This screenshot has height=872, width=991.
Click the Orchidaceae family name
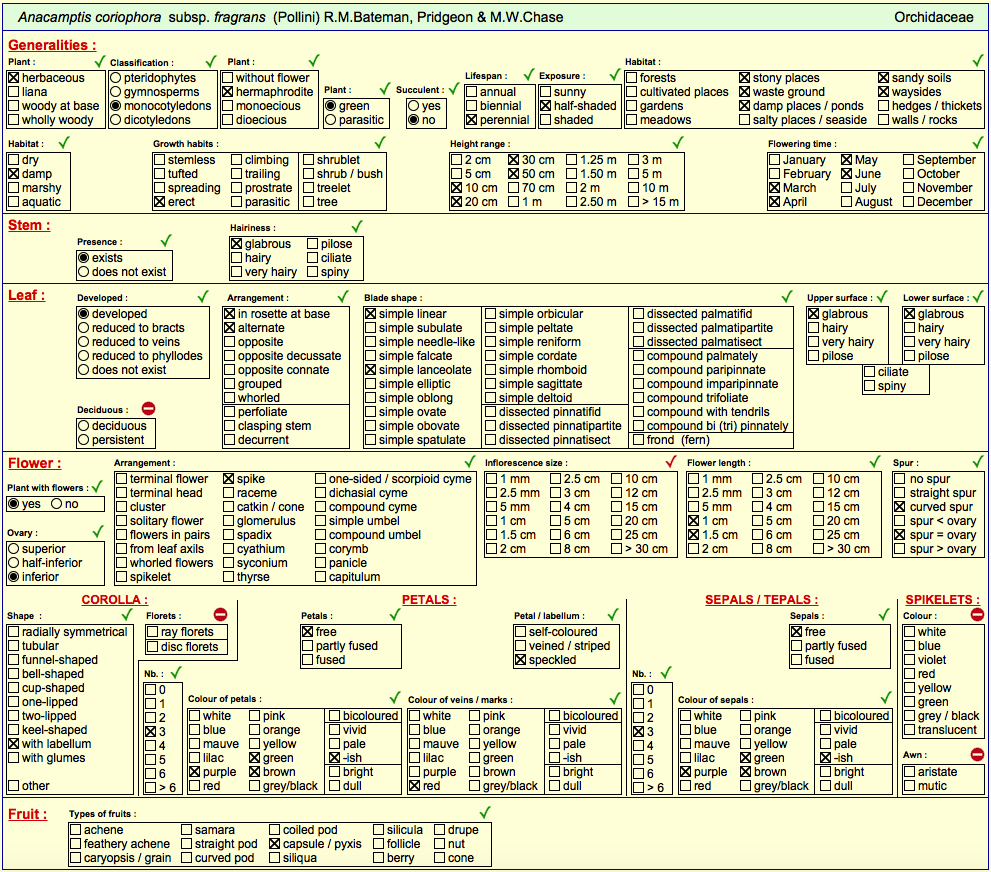(933, 17)
